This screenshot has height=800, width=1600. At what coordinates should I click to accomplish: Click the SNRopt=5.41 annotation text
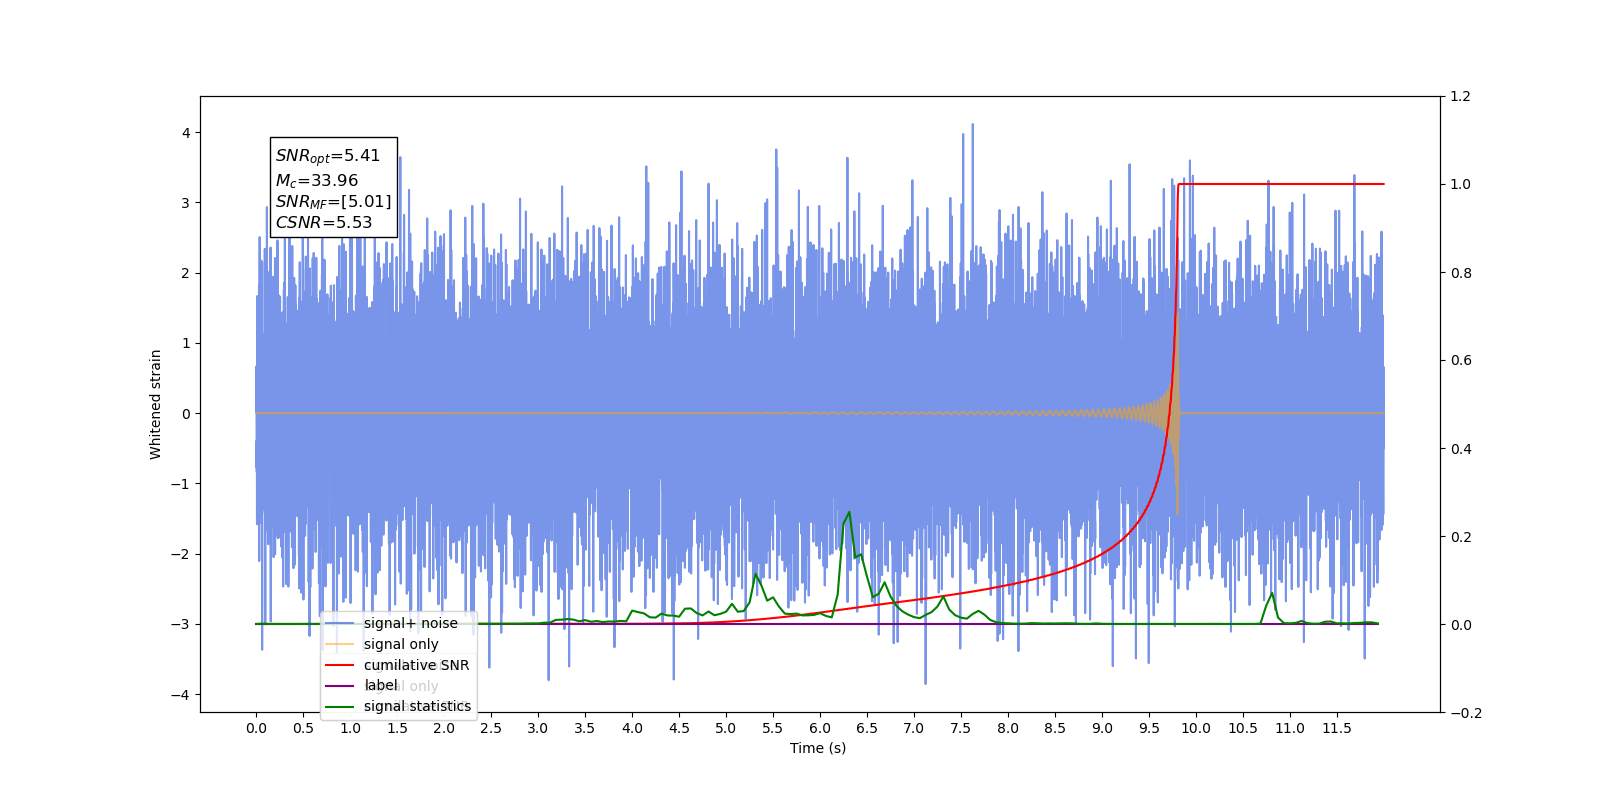(x=328, y=156)
